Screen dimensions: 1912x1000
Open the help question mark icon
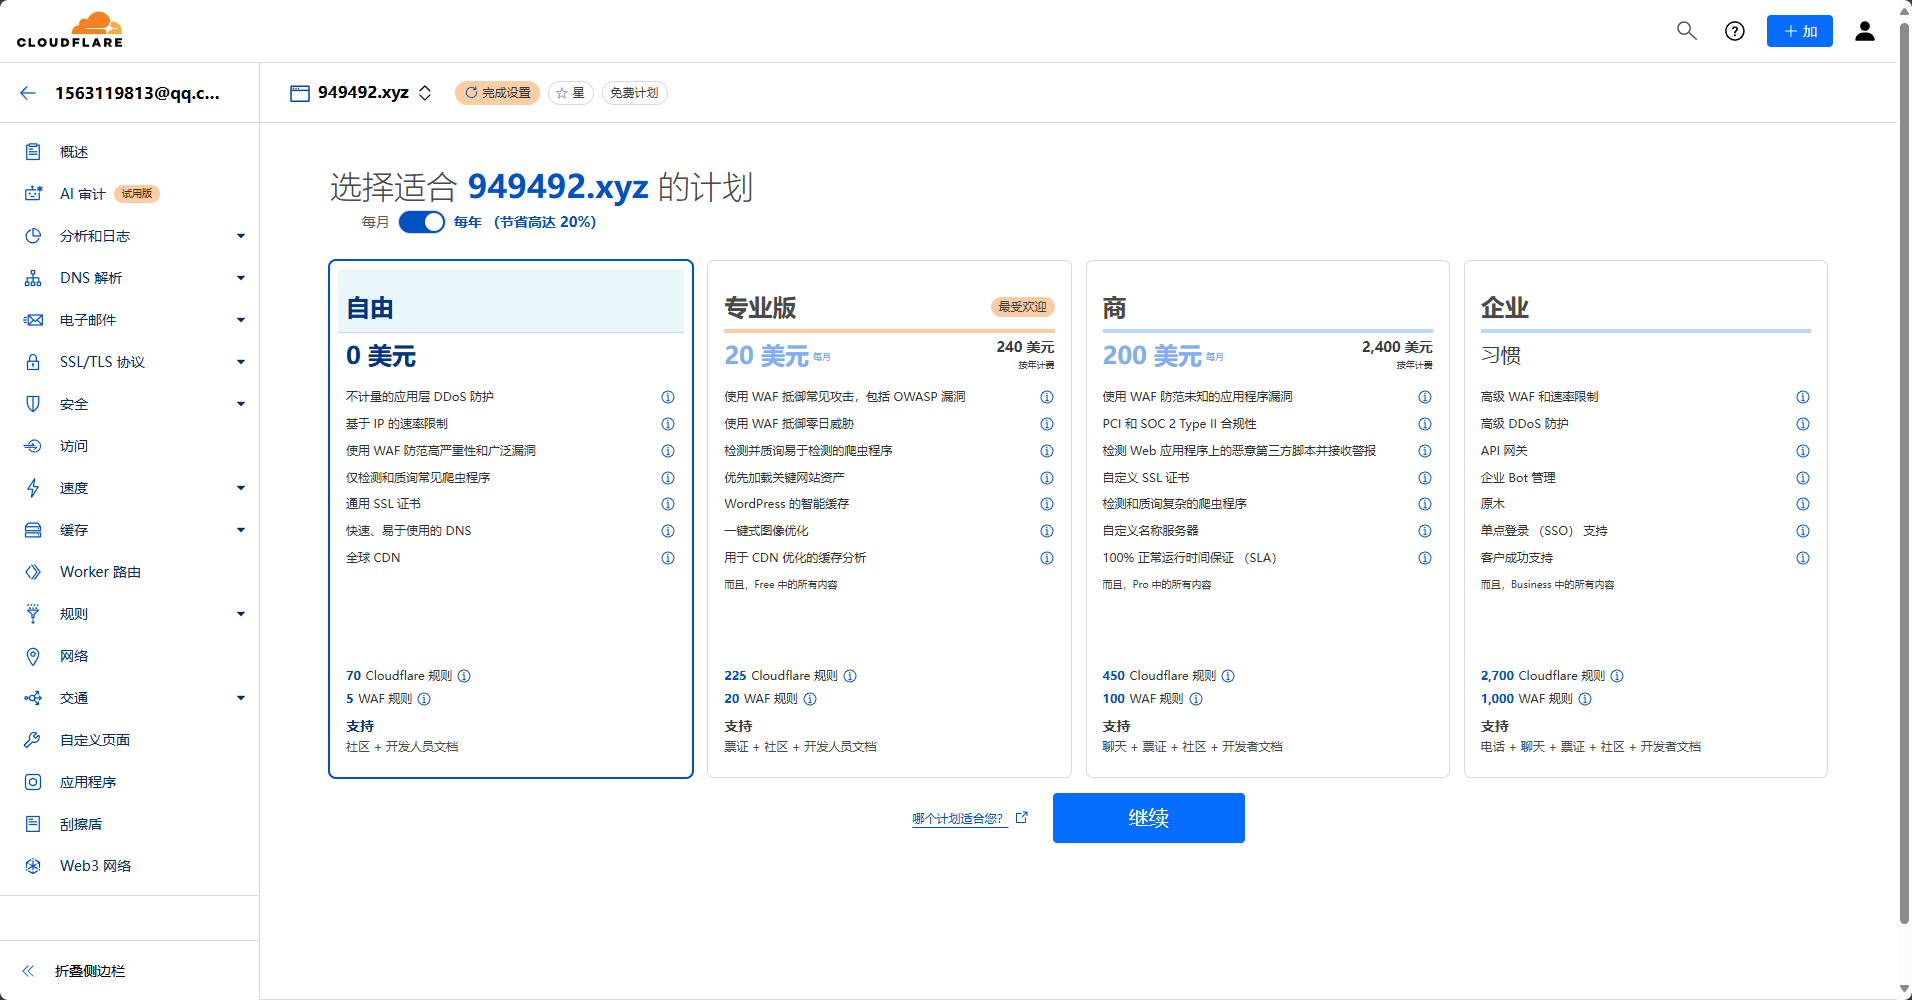pyautogui.click(x=1735, y=31)
